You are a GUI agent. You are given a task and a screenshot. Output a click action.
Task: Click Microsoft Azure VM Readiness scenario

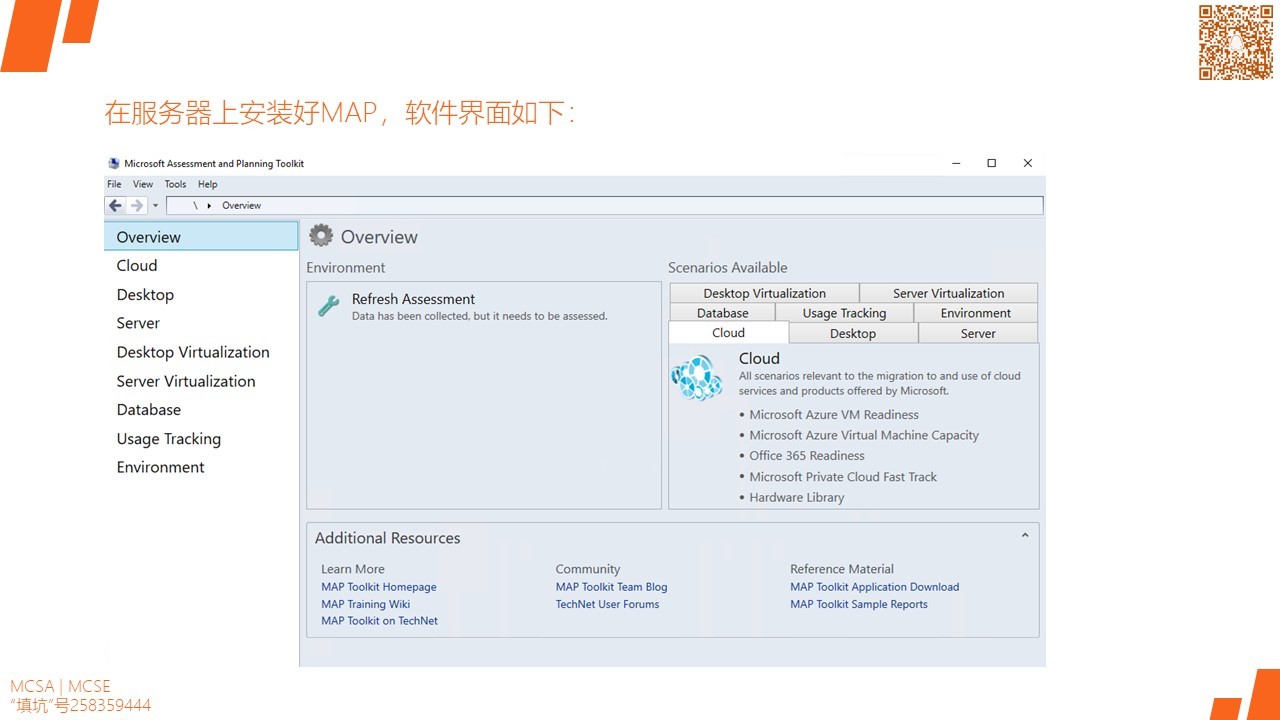click(833, 414)
